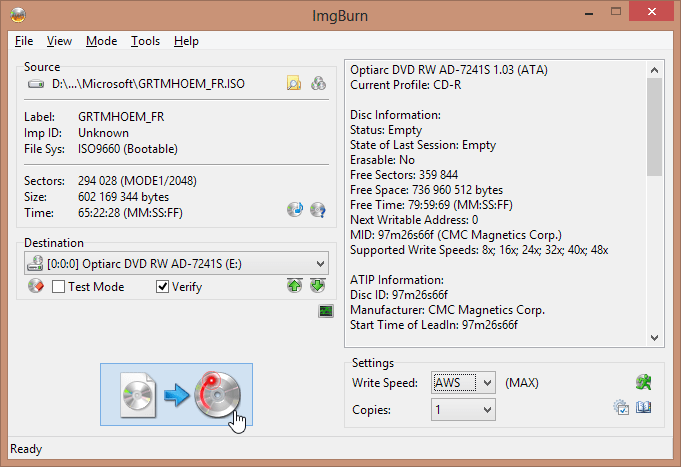Viewport: 681px width, 467px height.
Task: Click the size value 602 169 344 bytes
Action: [123, 197]
